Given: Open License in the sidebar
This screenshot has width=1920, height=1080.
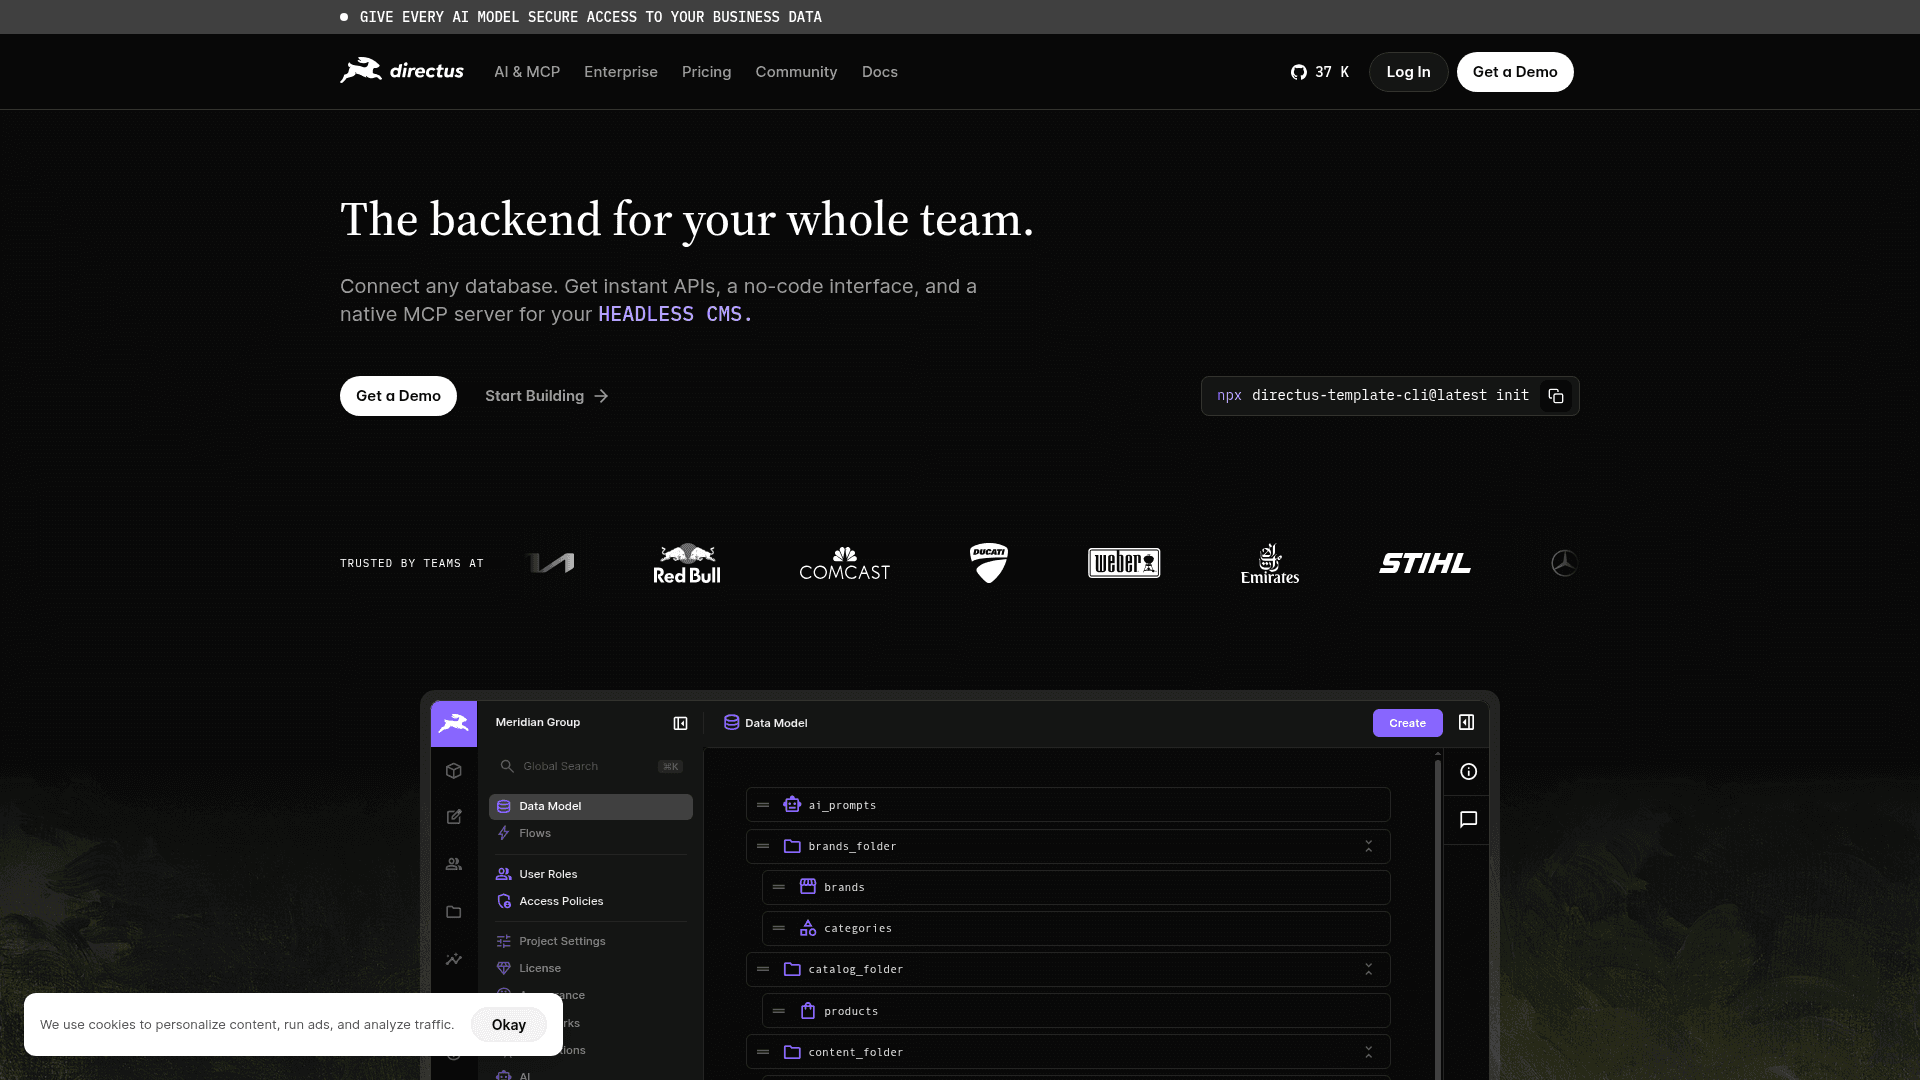Looking at the screenshot, I should pos(591,968).
